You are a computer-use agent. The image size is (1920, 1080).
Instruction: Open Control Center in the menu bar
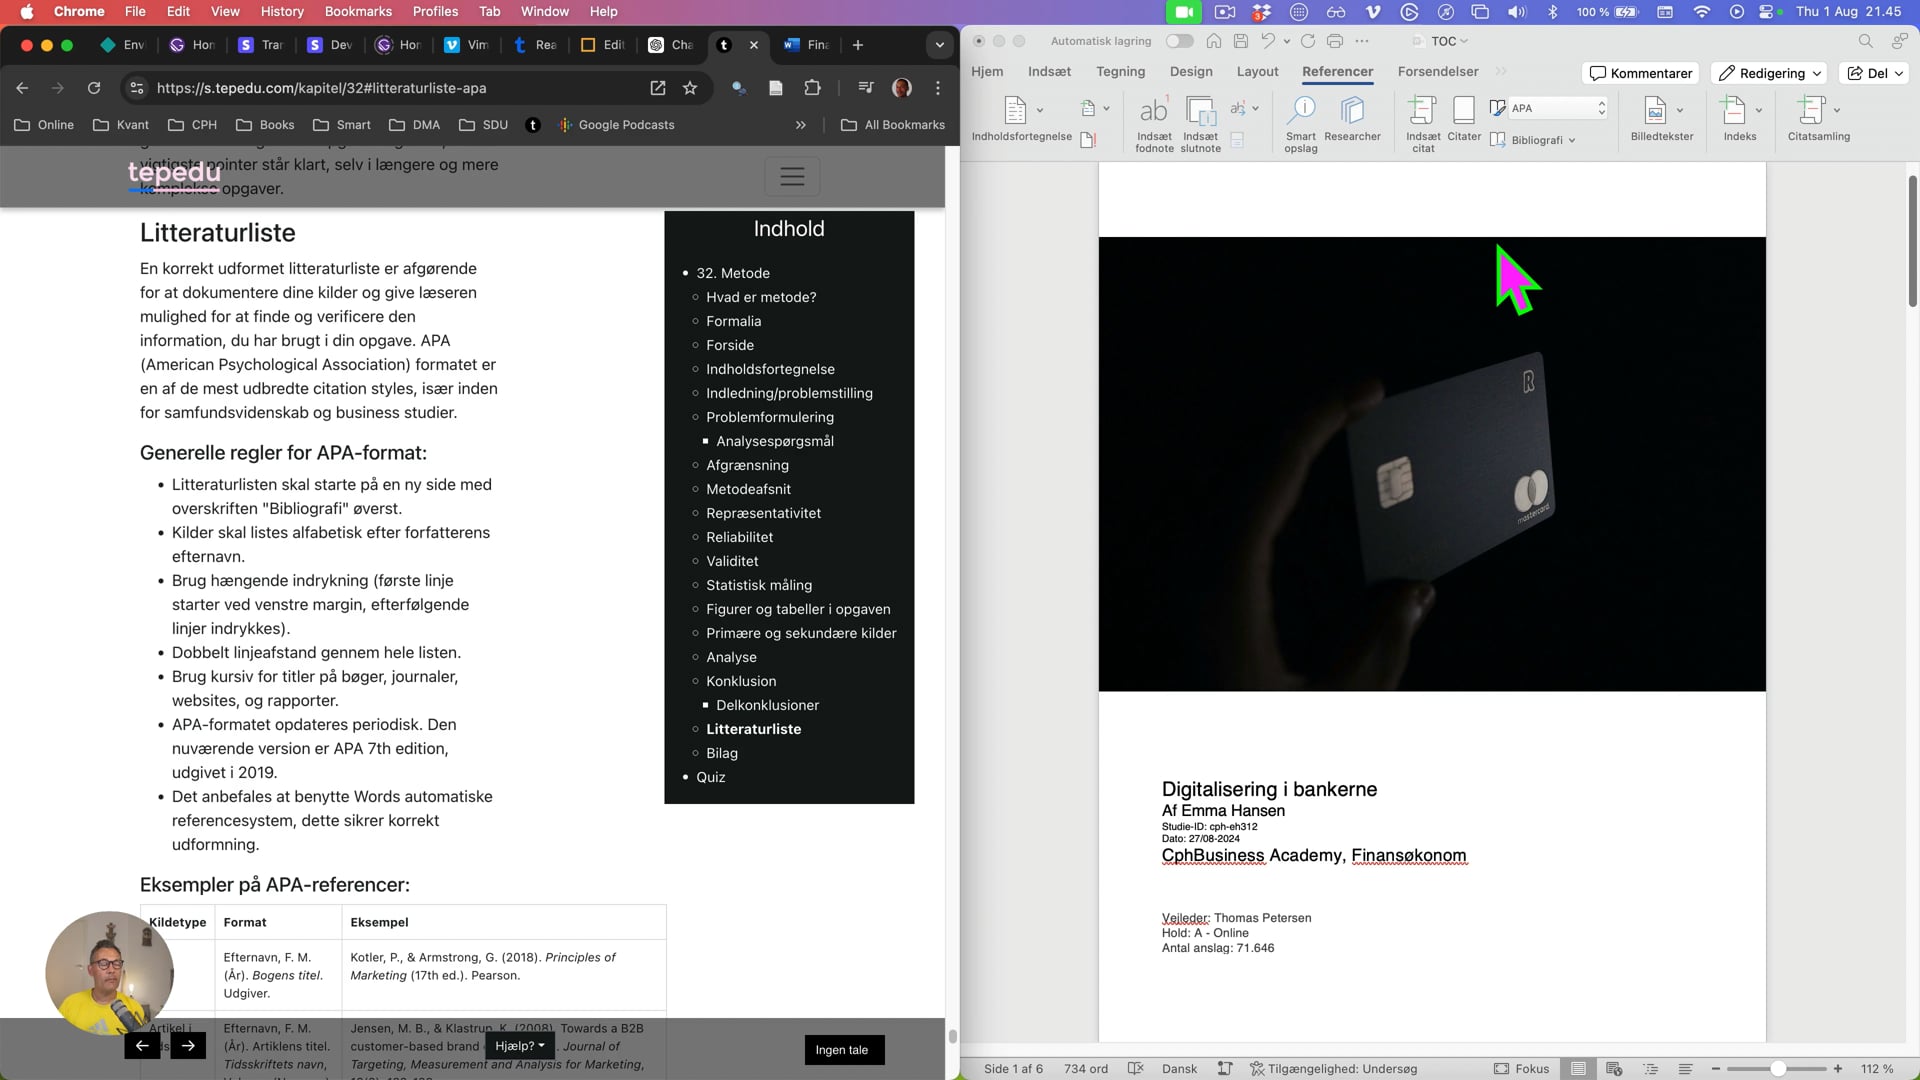click(x=1766, y=12)
